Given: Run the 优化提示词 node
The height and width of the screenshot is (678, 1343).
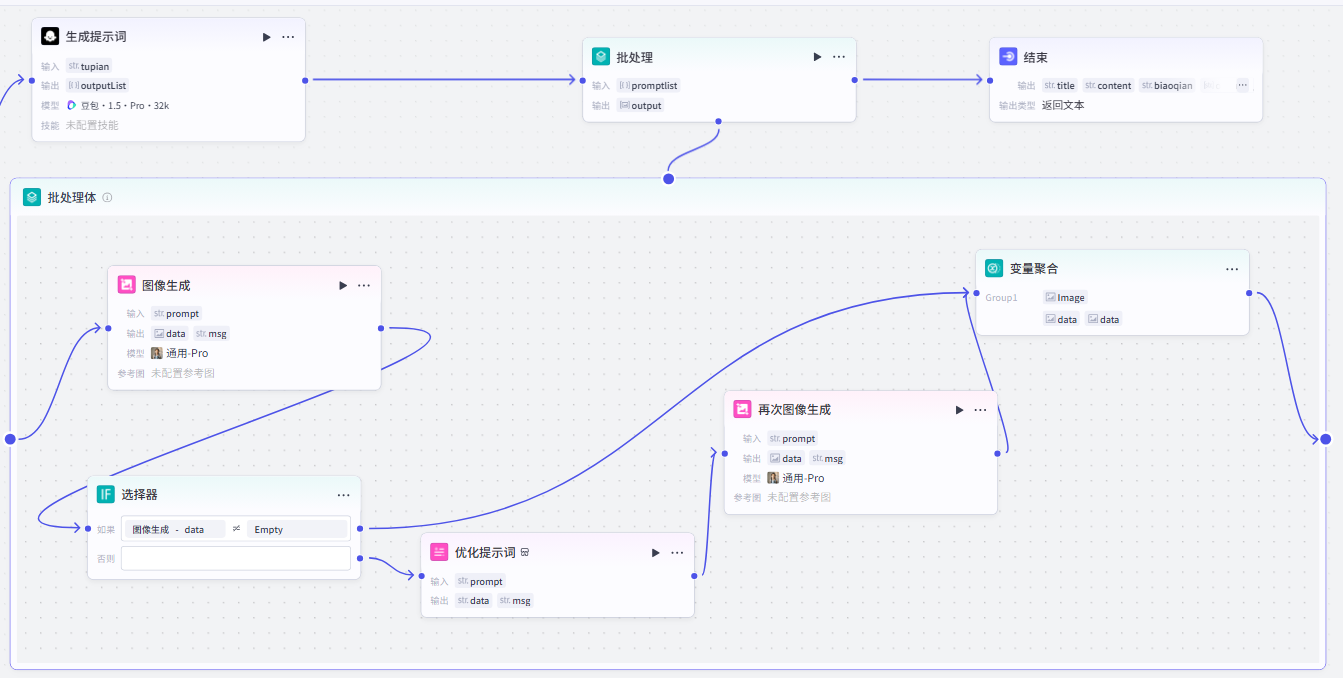Looking at the screenshot, I should [x=656, y=552].
